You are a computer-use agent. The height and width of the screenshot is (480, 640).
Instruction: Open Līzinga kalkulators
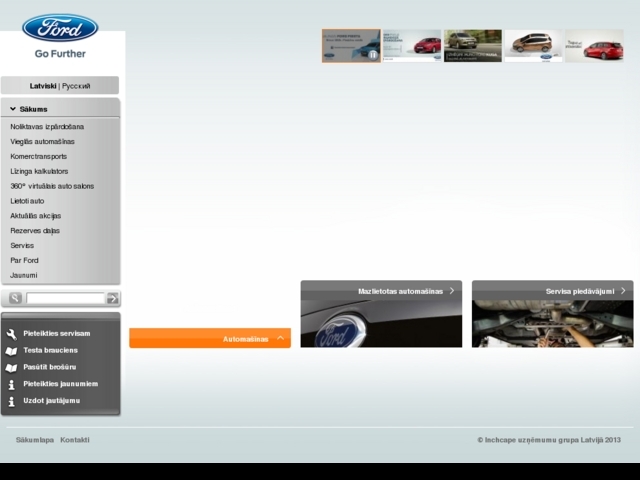pyautogui.click(x=39, y=171)
